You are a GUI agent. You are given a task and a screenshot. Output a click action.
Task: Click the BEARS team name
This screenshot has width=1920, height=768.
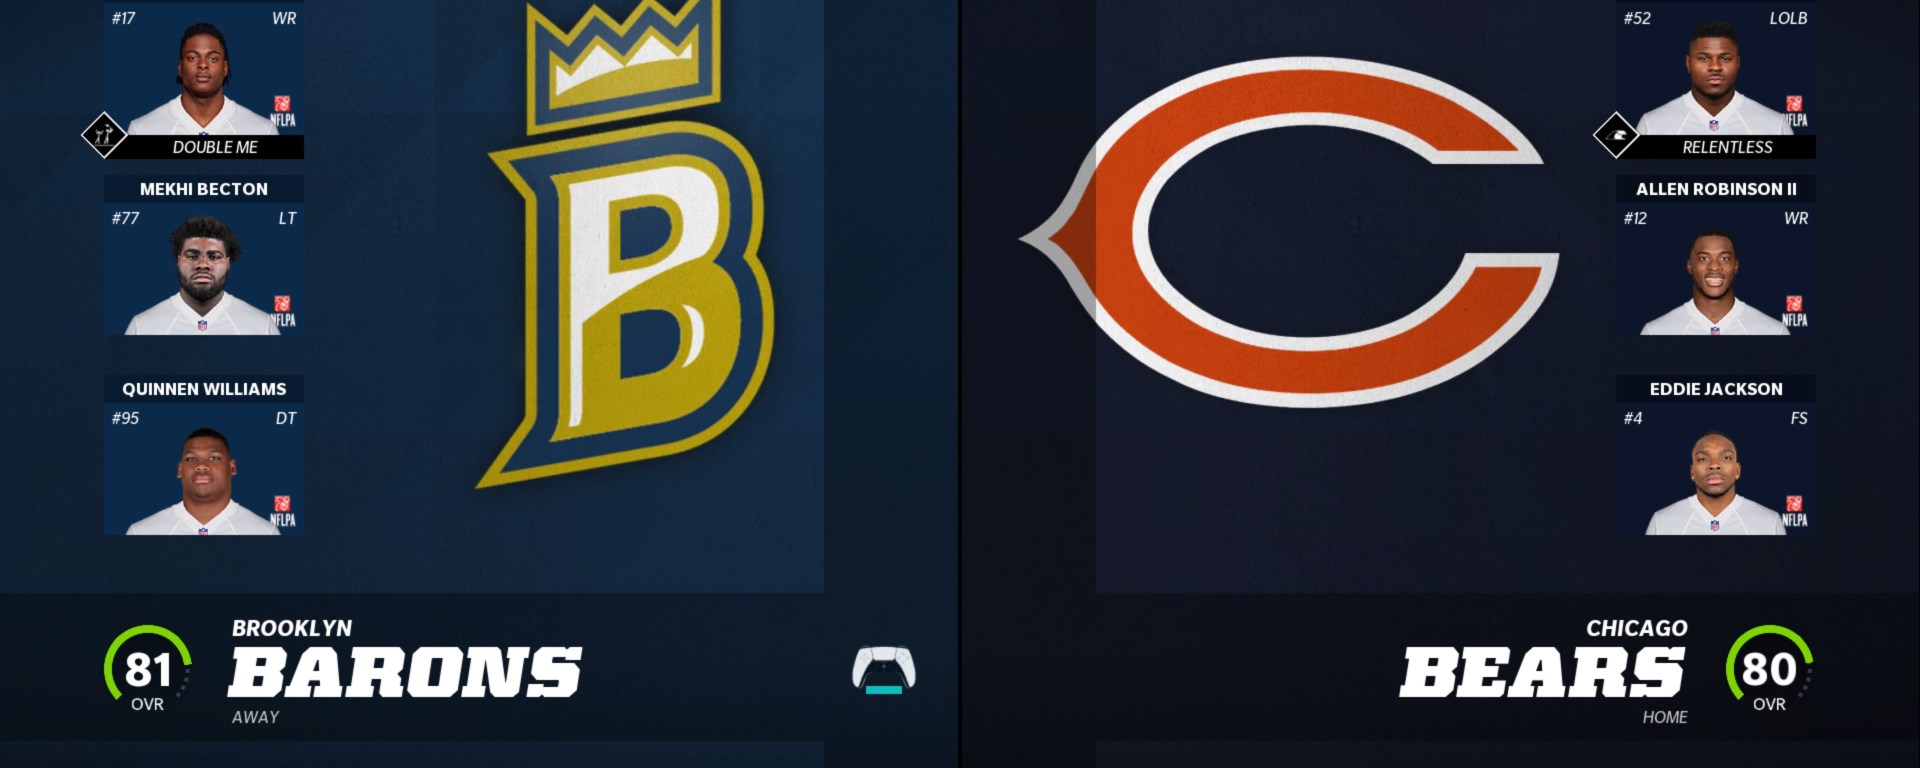[x=1543, y=672]
